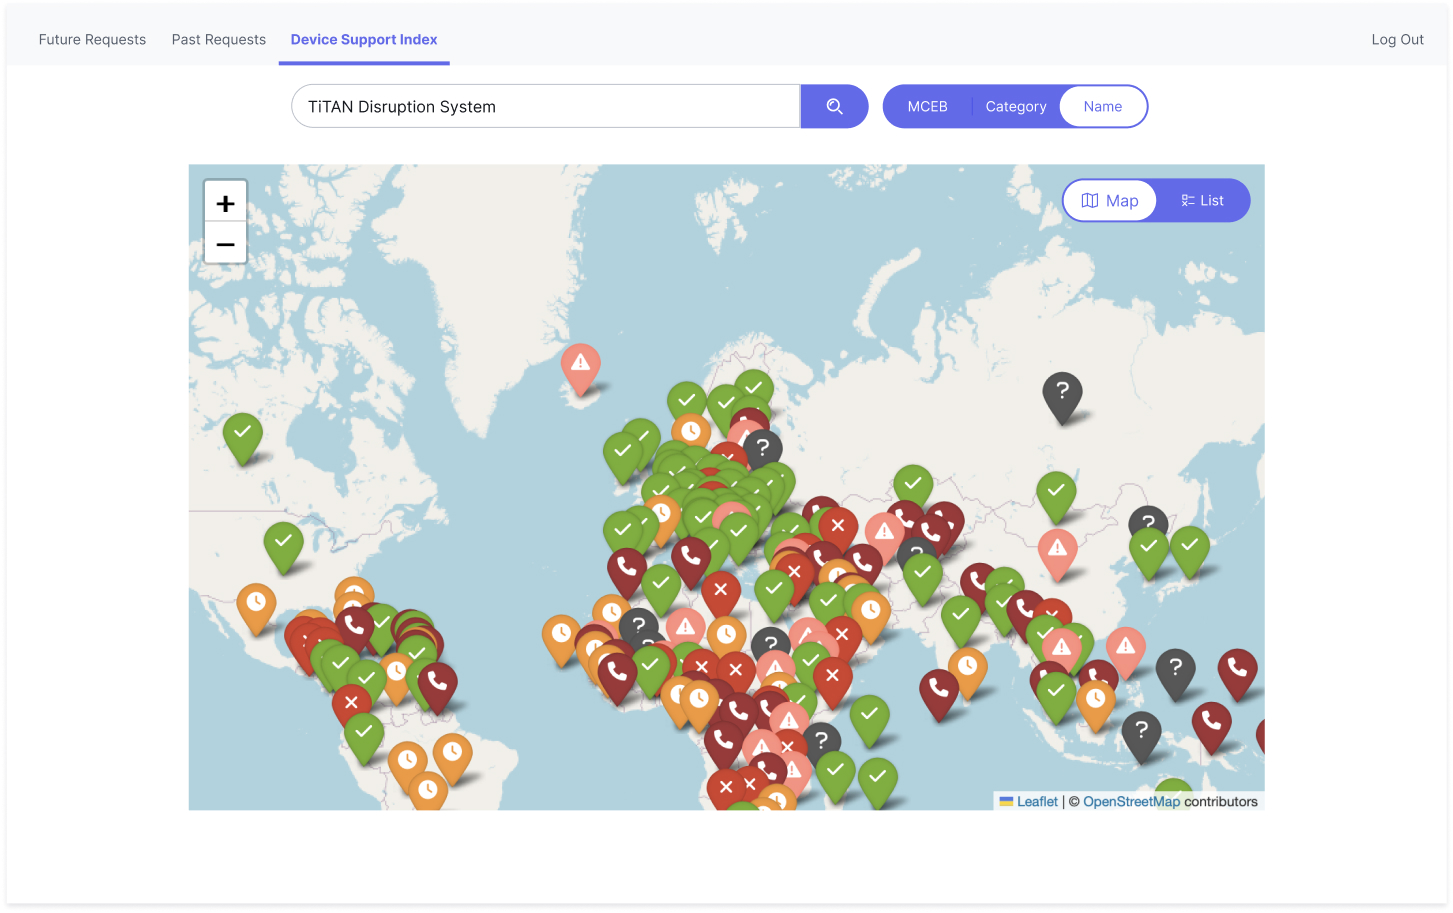This screenshot has height=913, width=1453.
Task: Select the Map view toggle
Action: (1110, 201)
